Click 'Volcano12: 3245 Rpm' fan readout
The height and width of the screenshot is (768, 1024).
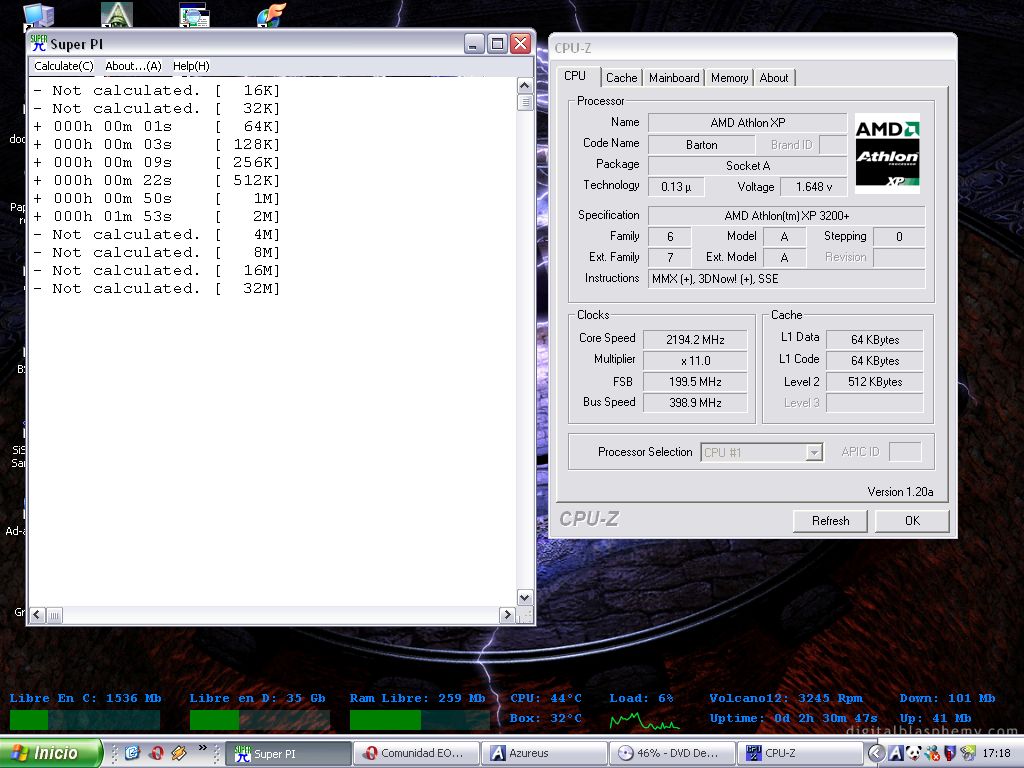786,698
